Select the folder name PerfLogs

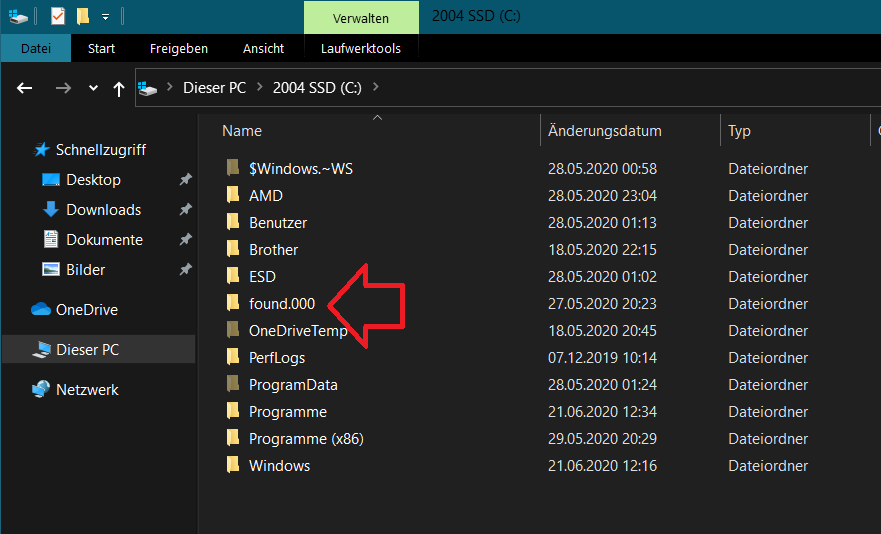point(277,357)
